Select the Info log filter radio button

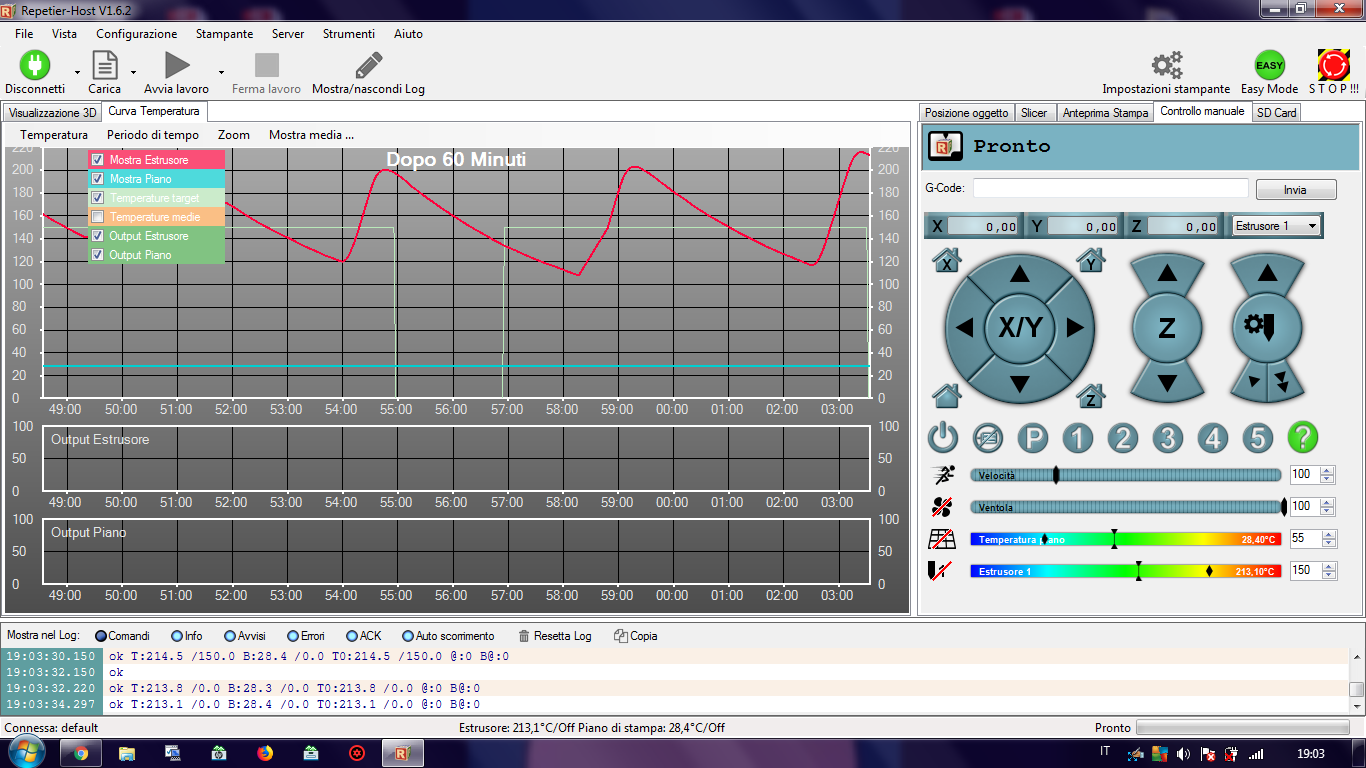point(177,636)
